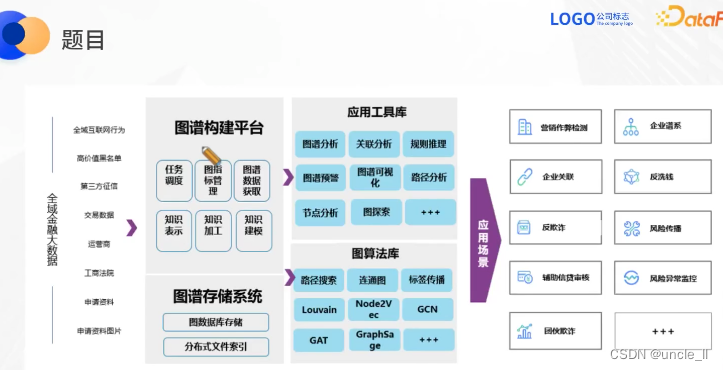
Task: Click the 申请资料图片 data source text
Action: point(99,331)
